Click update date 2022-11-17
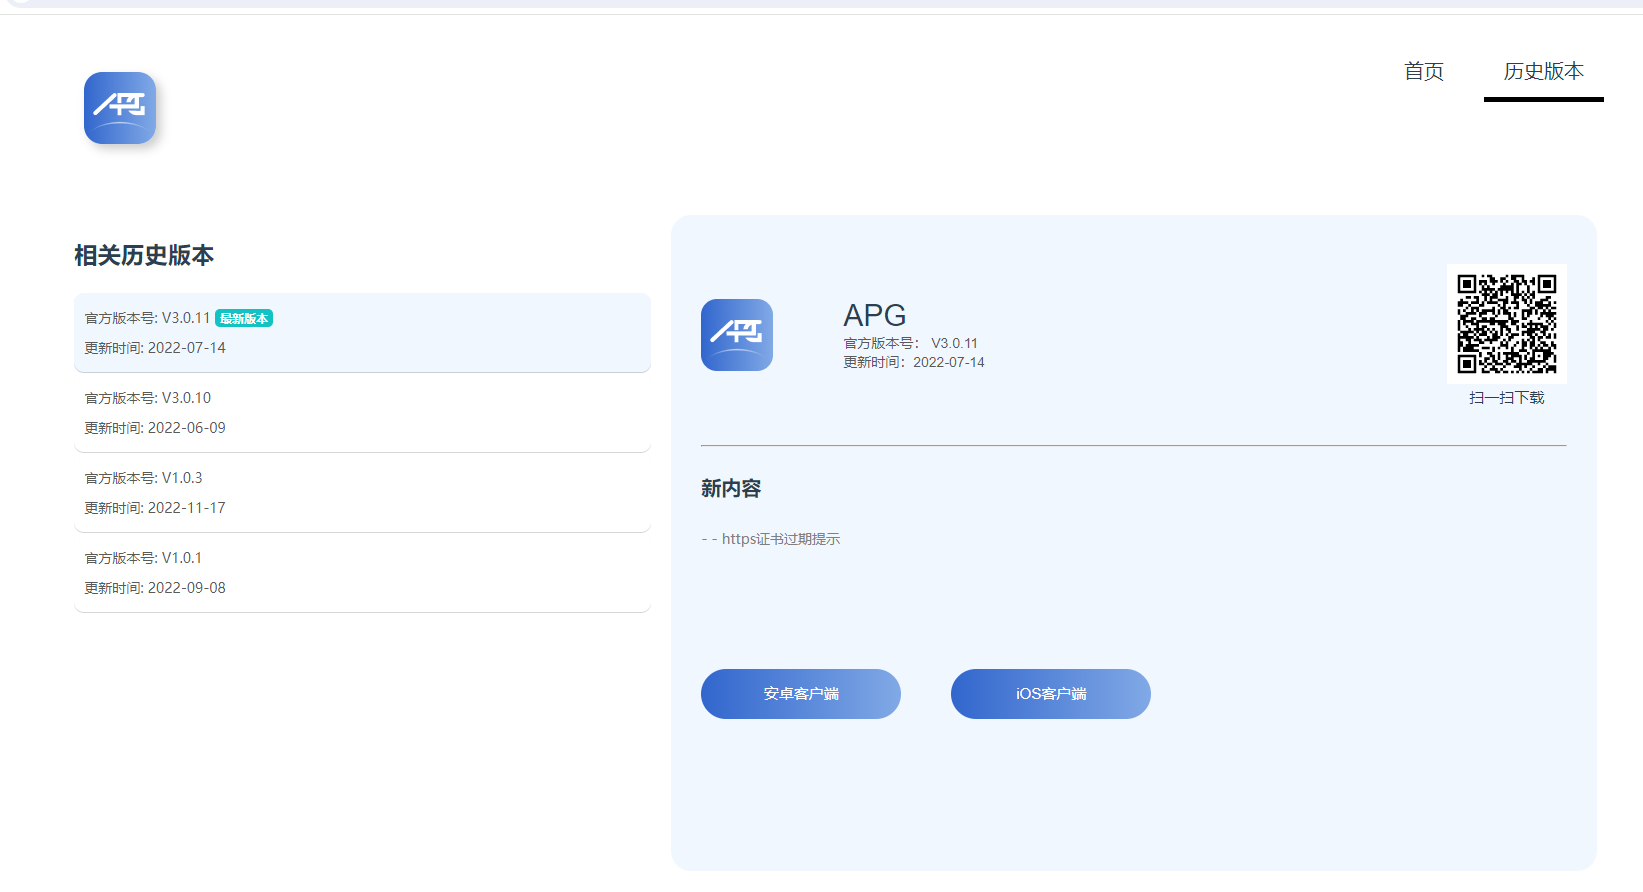 (155, 508)
